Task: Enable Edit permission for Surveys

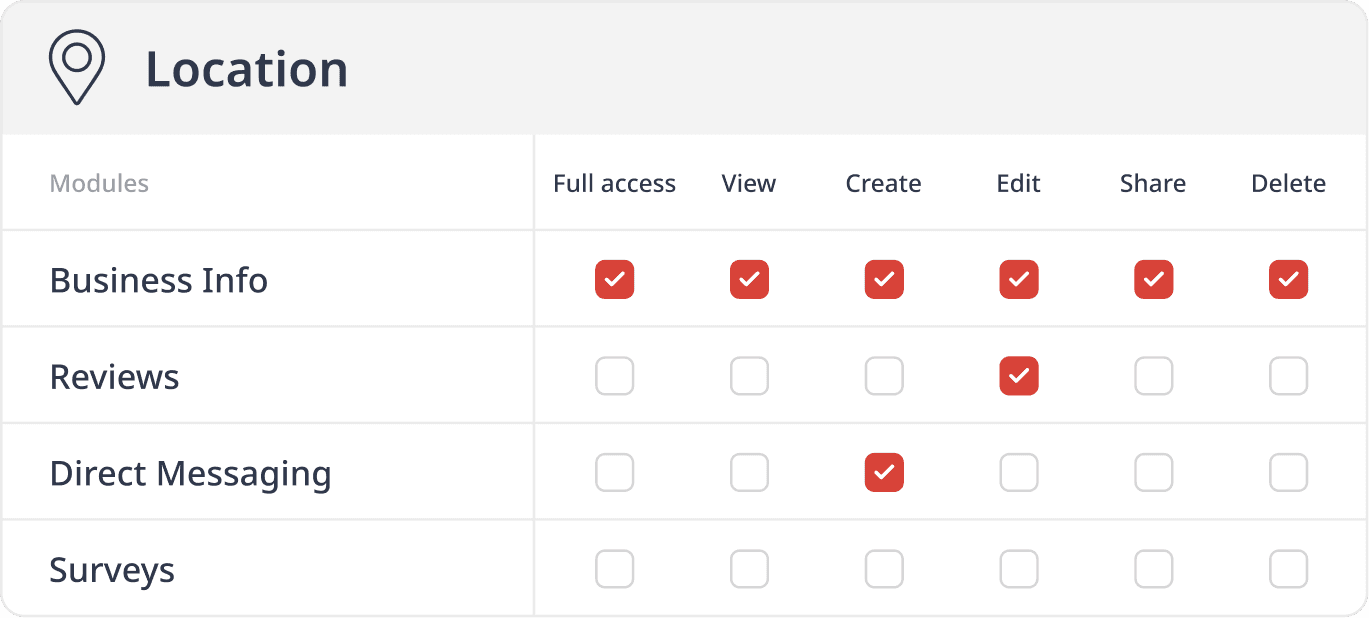Action: point(1019,570)
